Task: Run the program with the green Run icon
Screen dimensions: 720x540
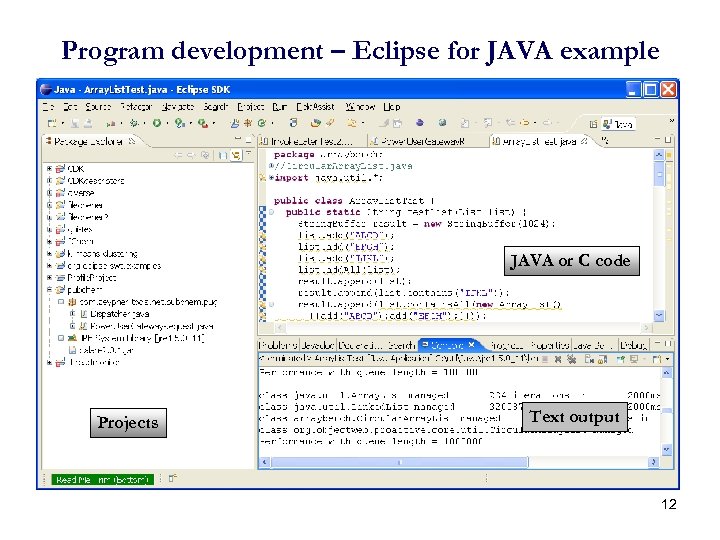Action: (157, 123)
